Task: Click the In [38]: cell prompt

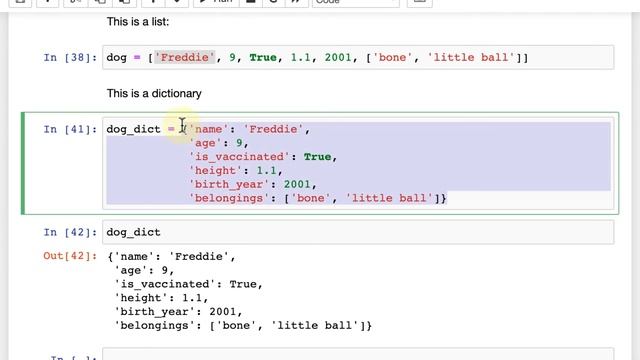Action: (70, 58)
